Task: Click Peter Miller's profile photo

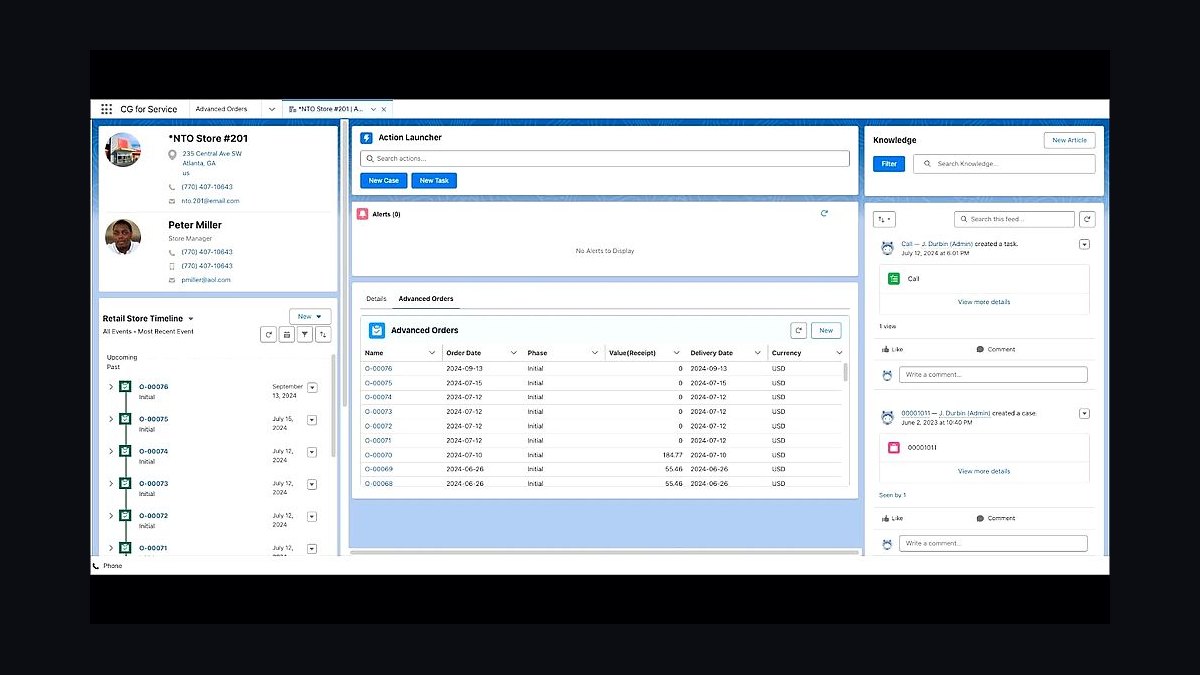Action: pyautogui.click(x=123, y=237)
